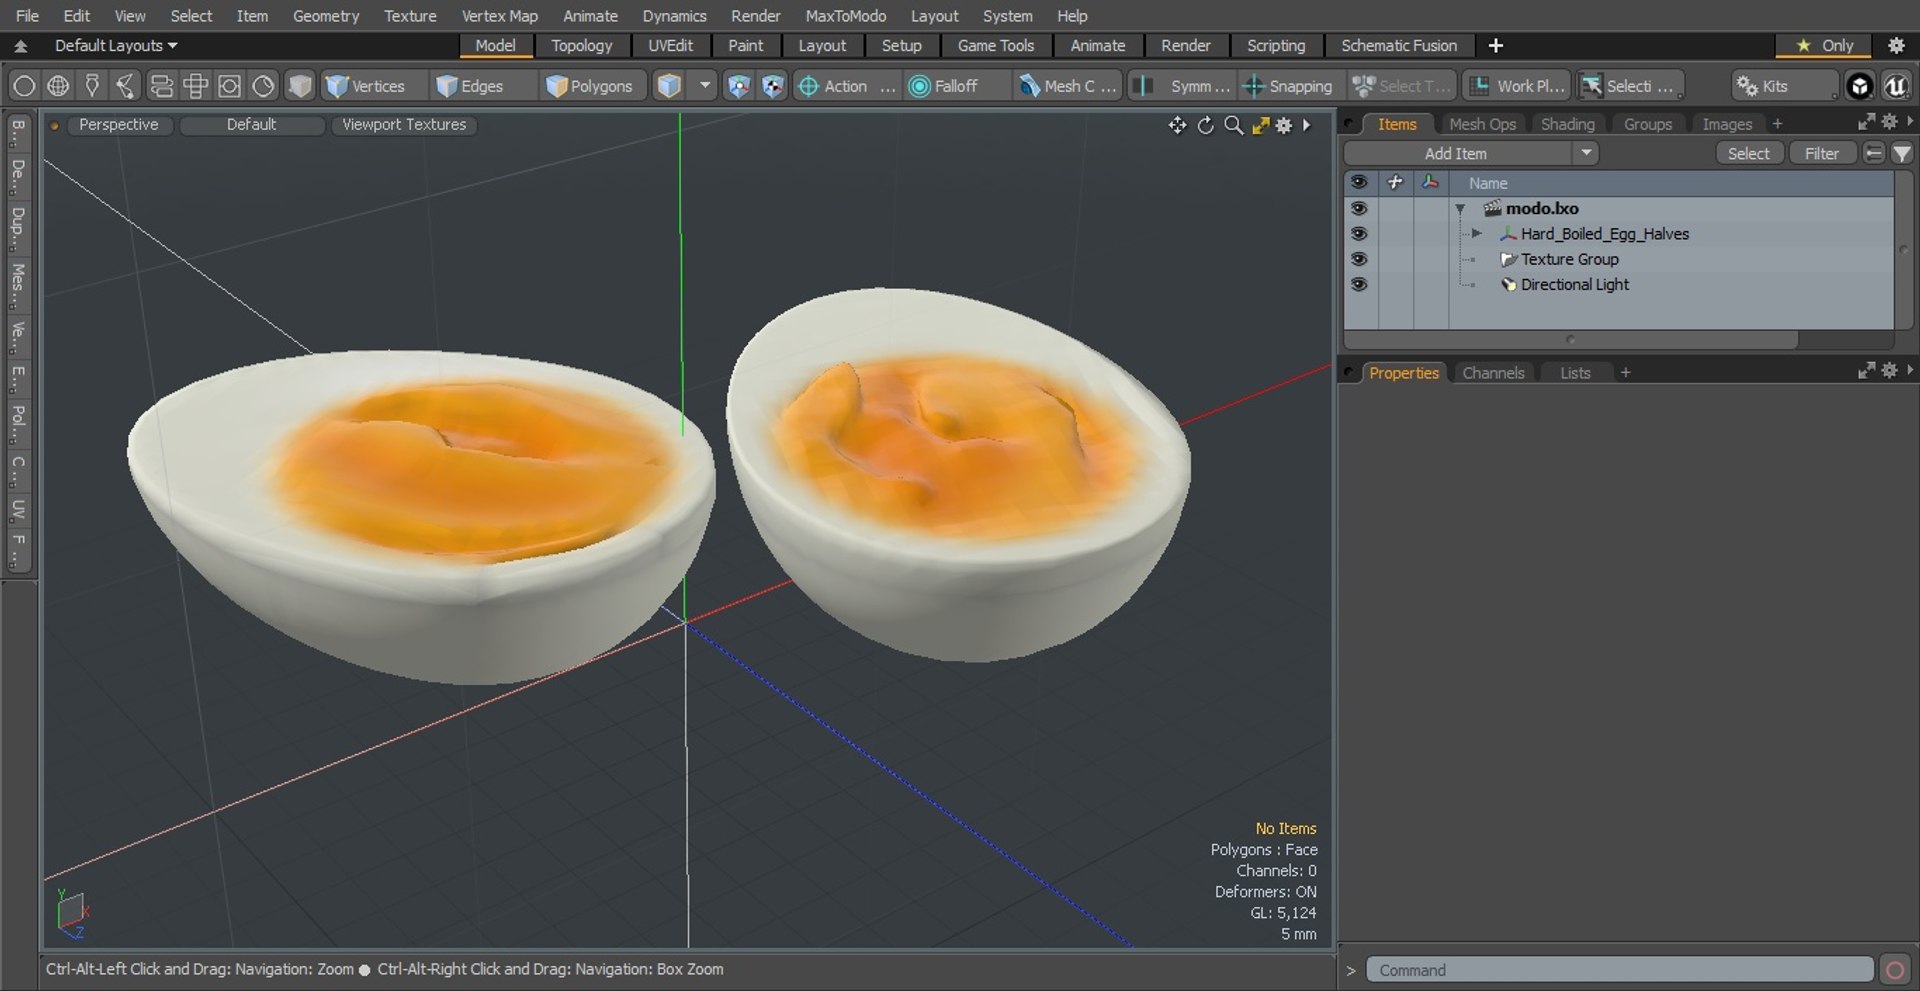Screen dimensions: 1920x991
Task: Click the Command input field
Action: click(x=1620, y=970)
